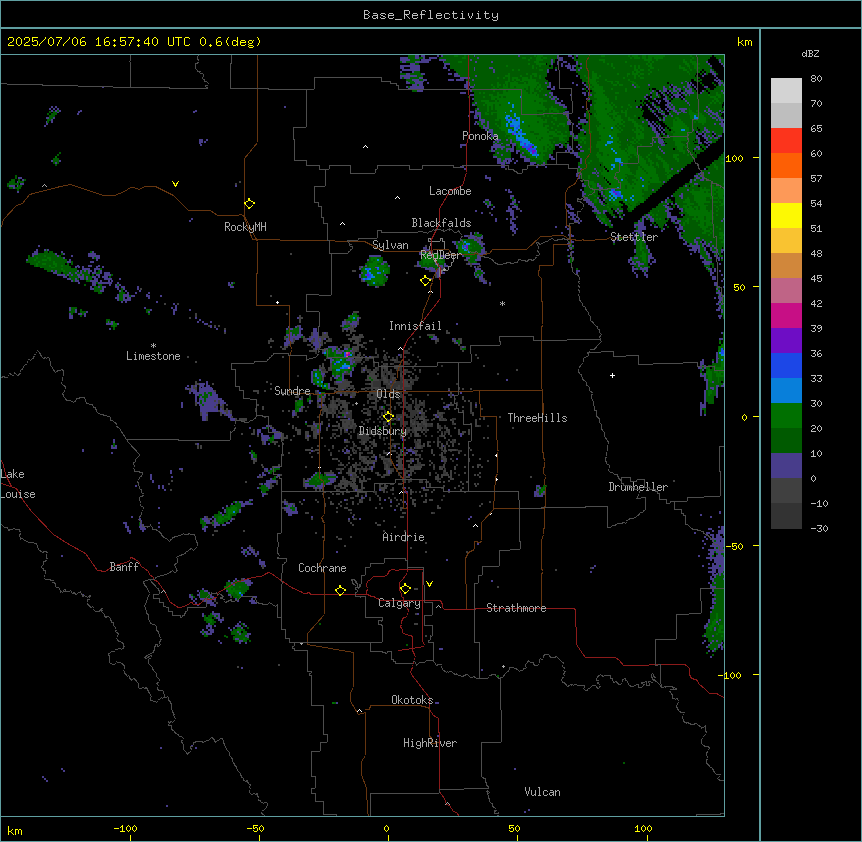Click the dBZ legend heading
The height and width of the screenshot is (842, 862).
click(810, 53)
